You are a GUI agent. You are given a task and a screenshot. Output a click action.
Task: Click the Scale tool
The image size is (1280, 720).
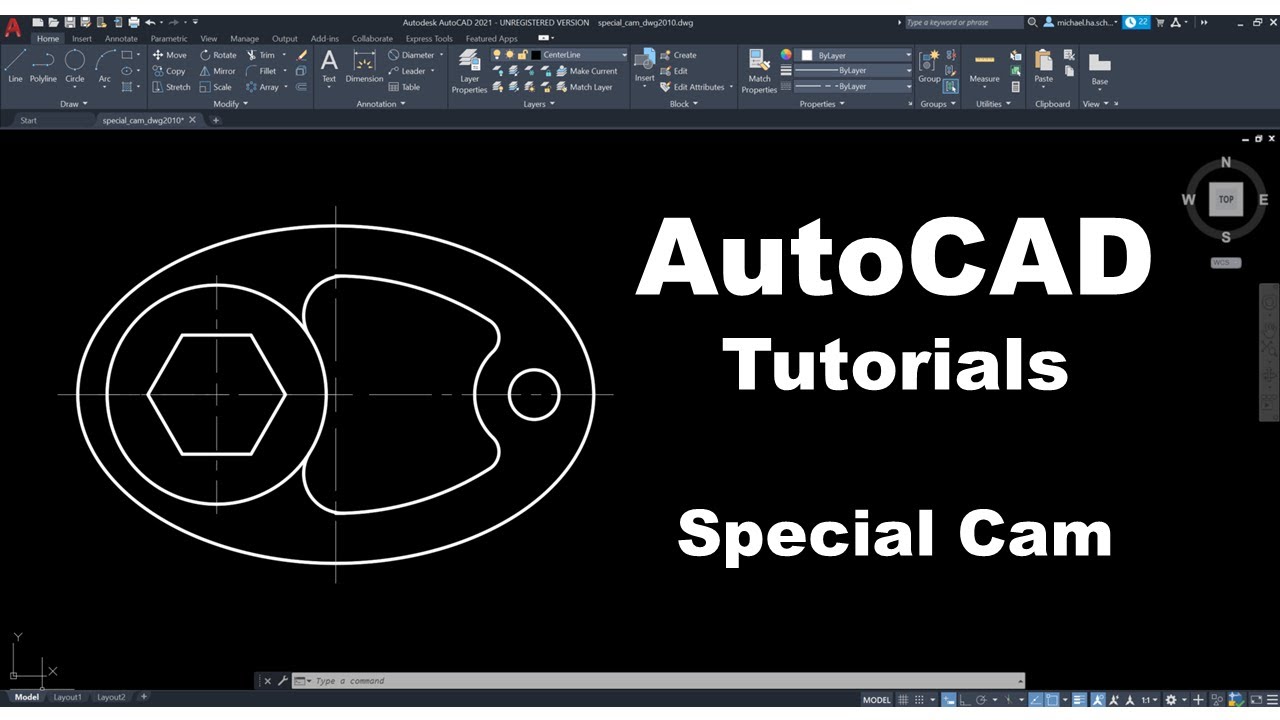(216, 87)
